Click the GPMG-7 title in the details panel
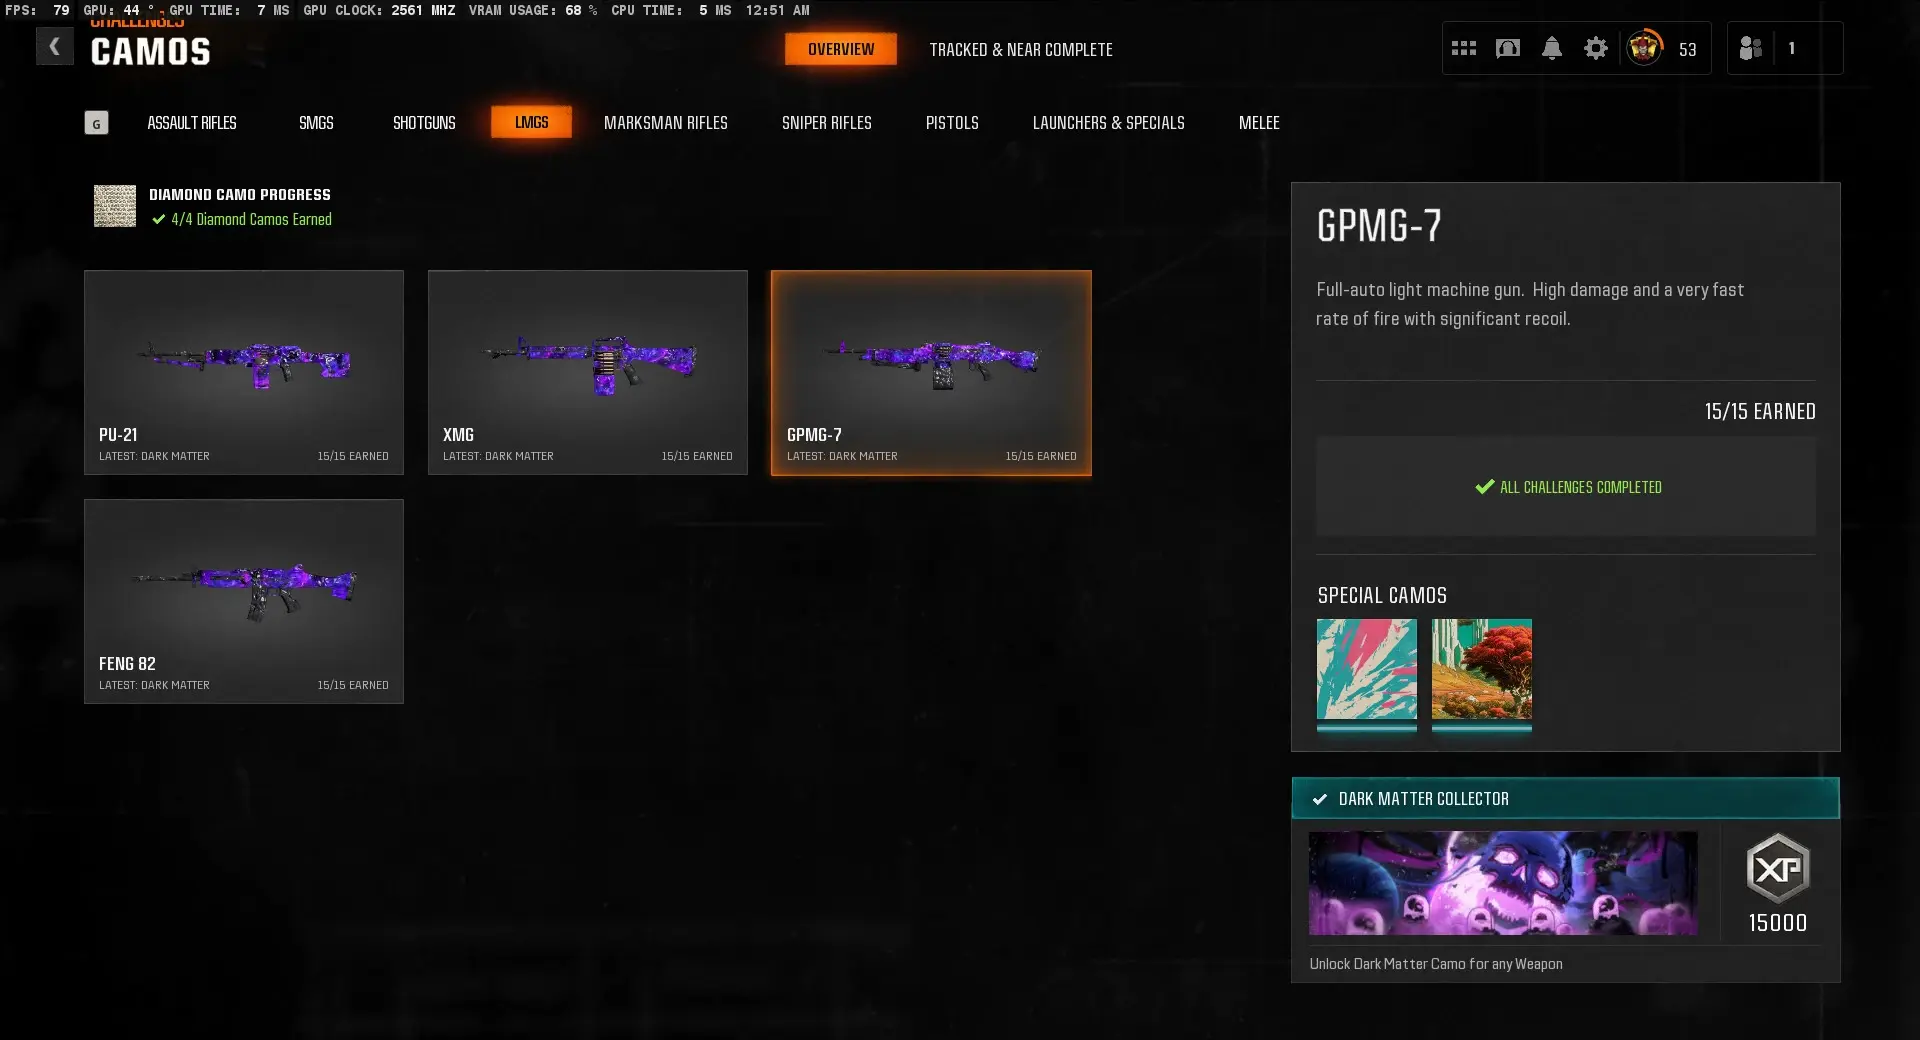 [1379, 226]
